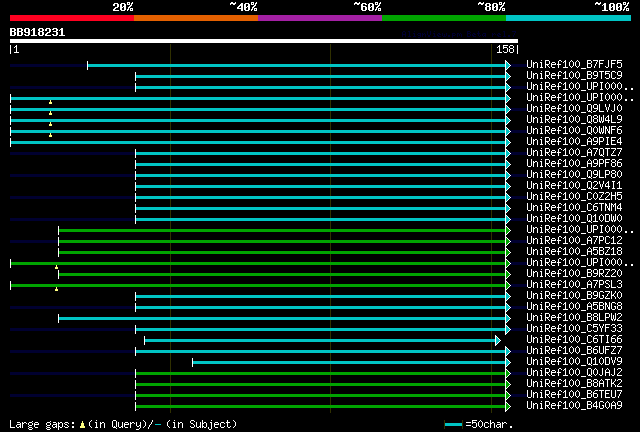The height and width of the screenshot is (432, 640).
Task: Click the ~60% legend label
Action: [x=367, y=7]
